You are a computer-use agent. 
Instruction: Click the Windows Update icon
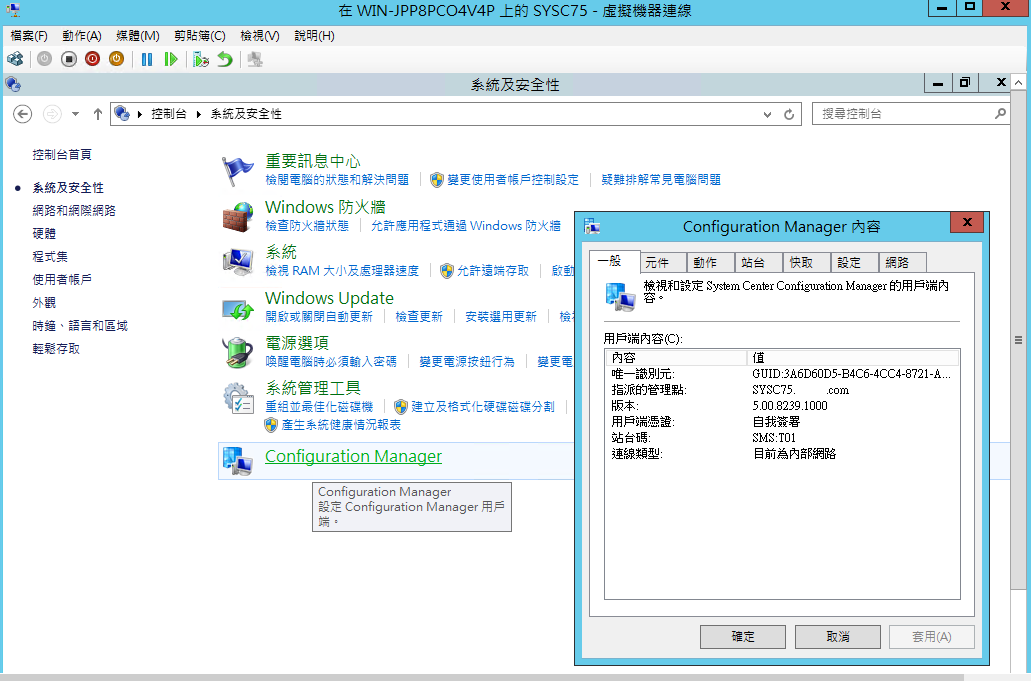tap(237, 308)
